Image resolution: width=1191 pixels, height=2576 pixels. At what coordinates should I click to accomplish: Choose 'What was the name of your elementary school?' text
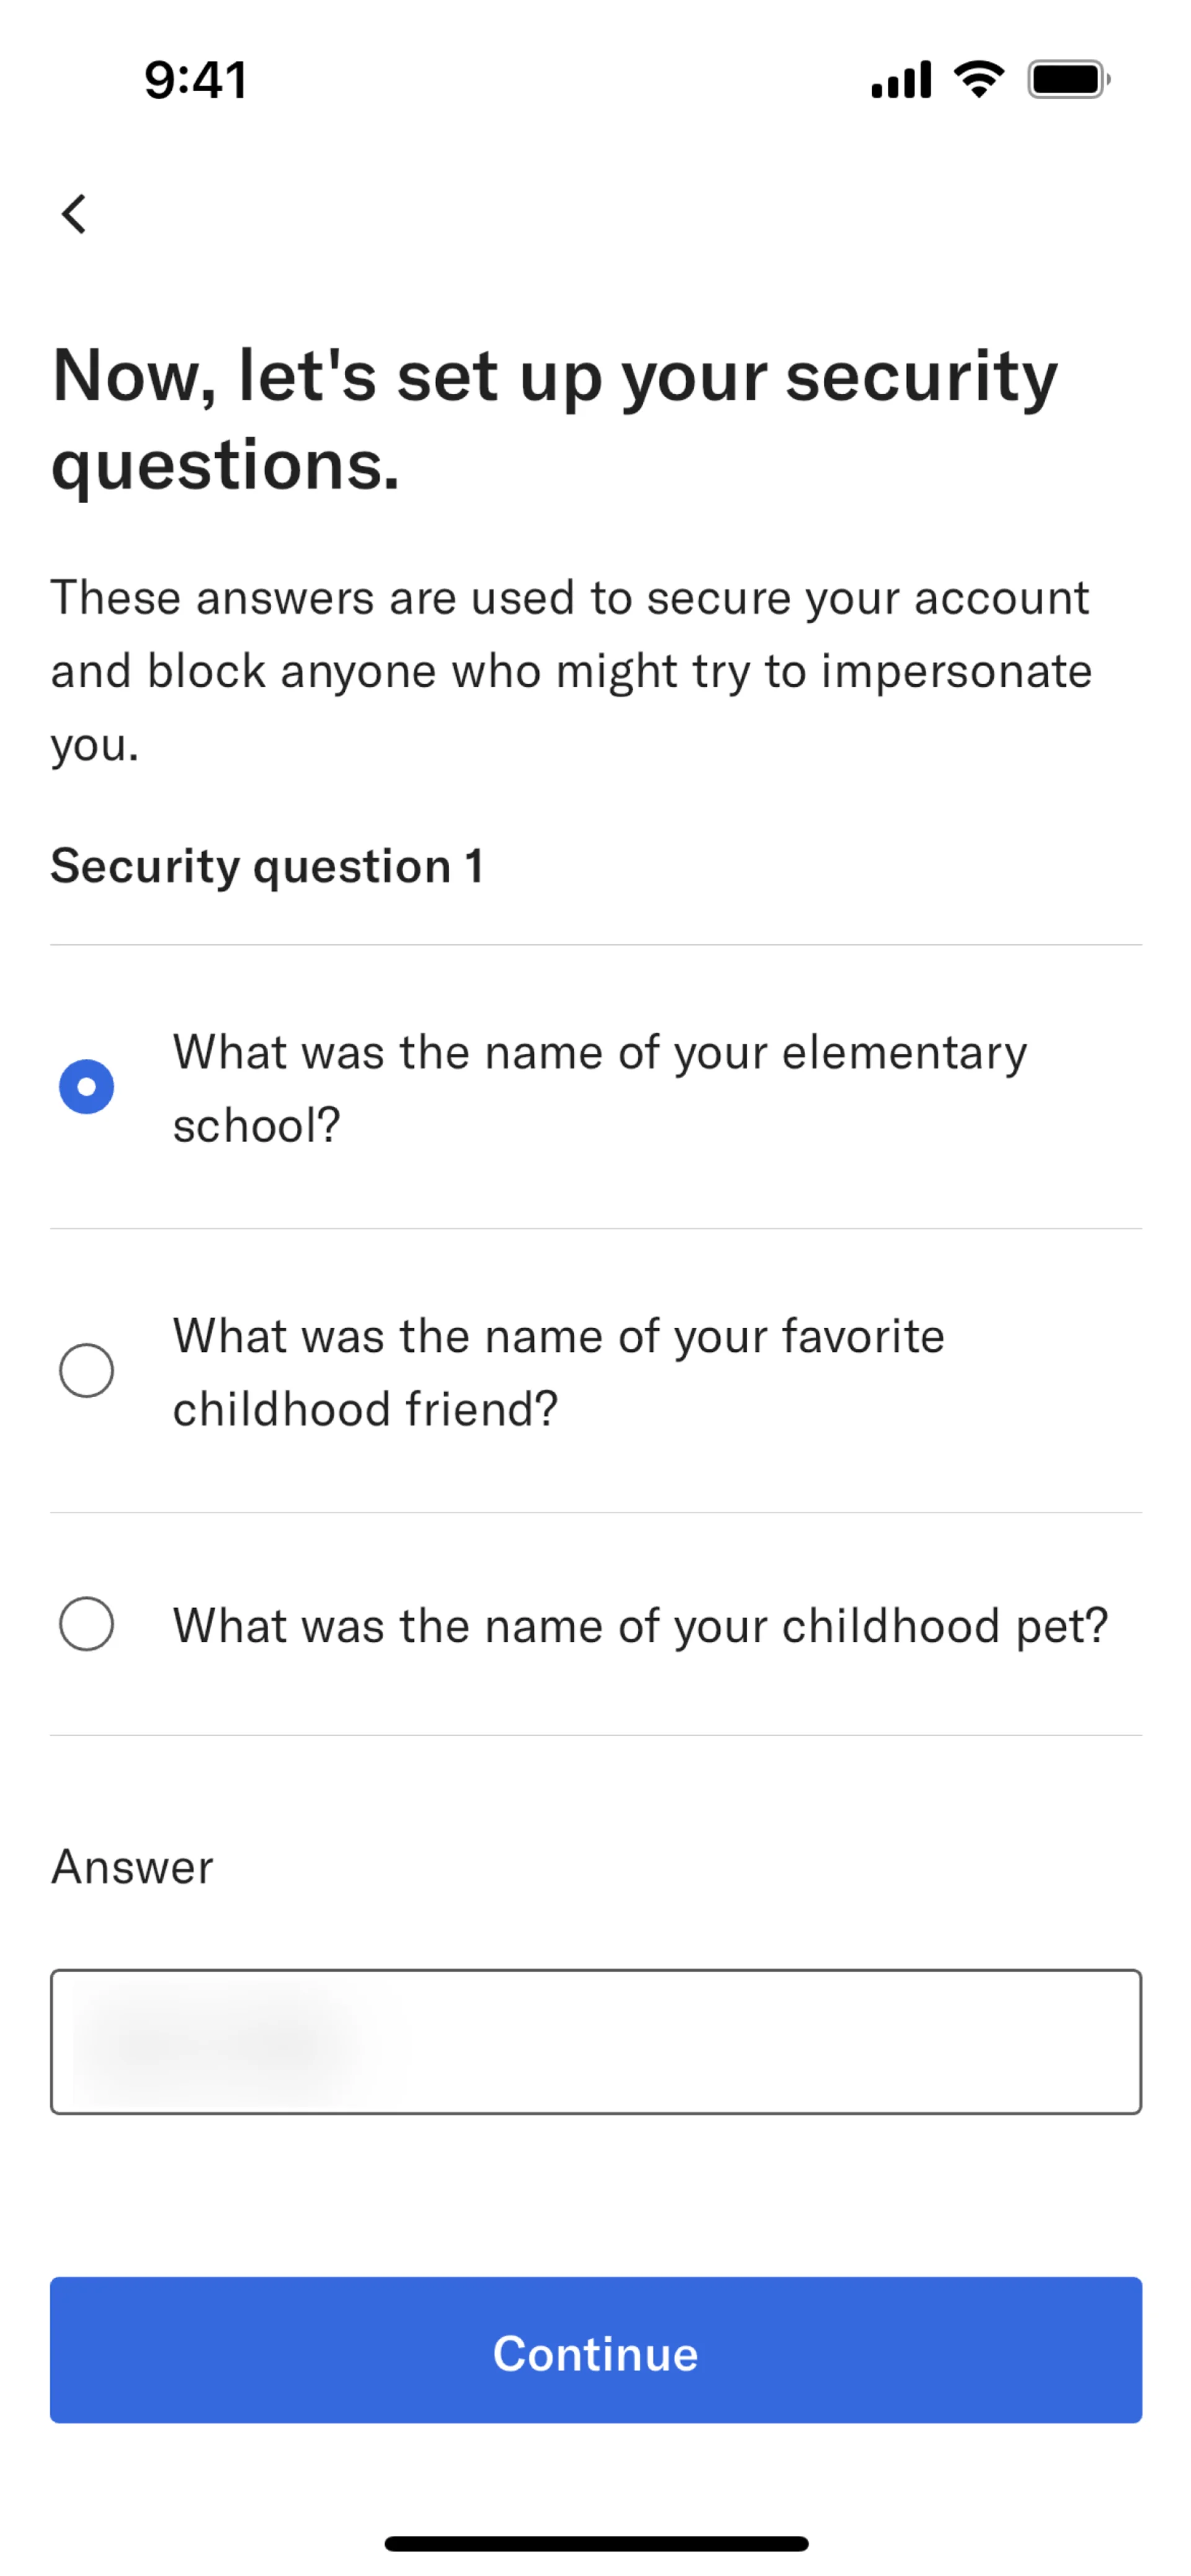coord(600,1088)
